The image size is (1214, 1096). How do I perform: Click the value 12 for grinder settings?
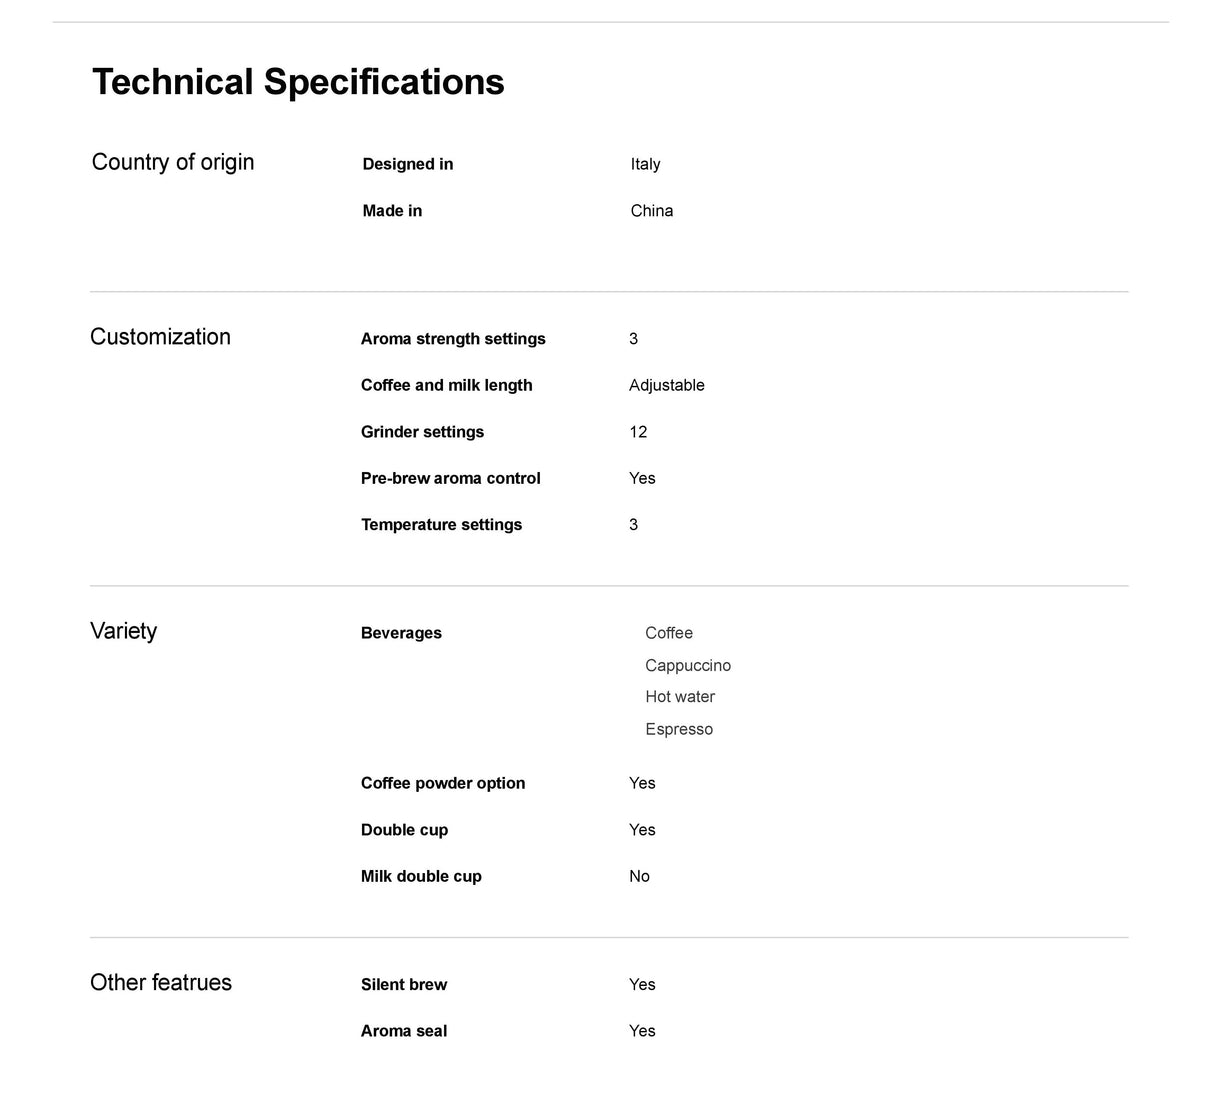click(x=638, y=432)
